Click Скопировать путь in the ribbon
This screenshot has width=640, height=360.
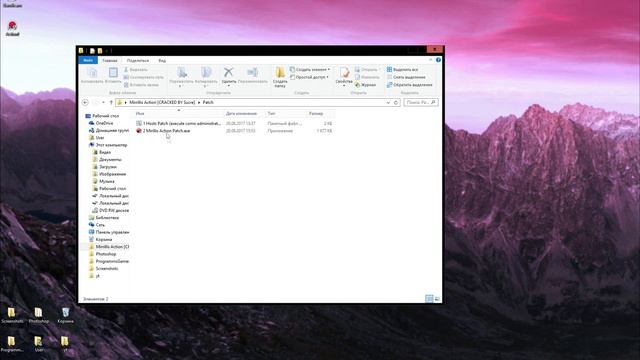tap(143, 77)
